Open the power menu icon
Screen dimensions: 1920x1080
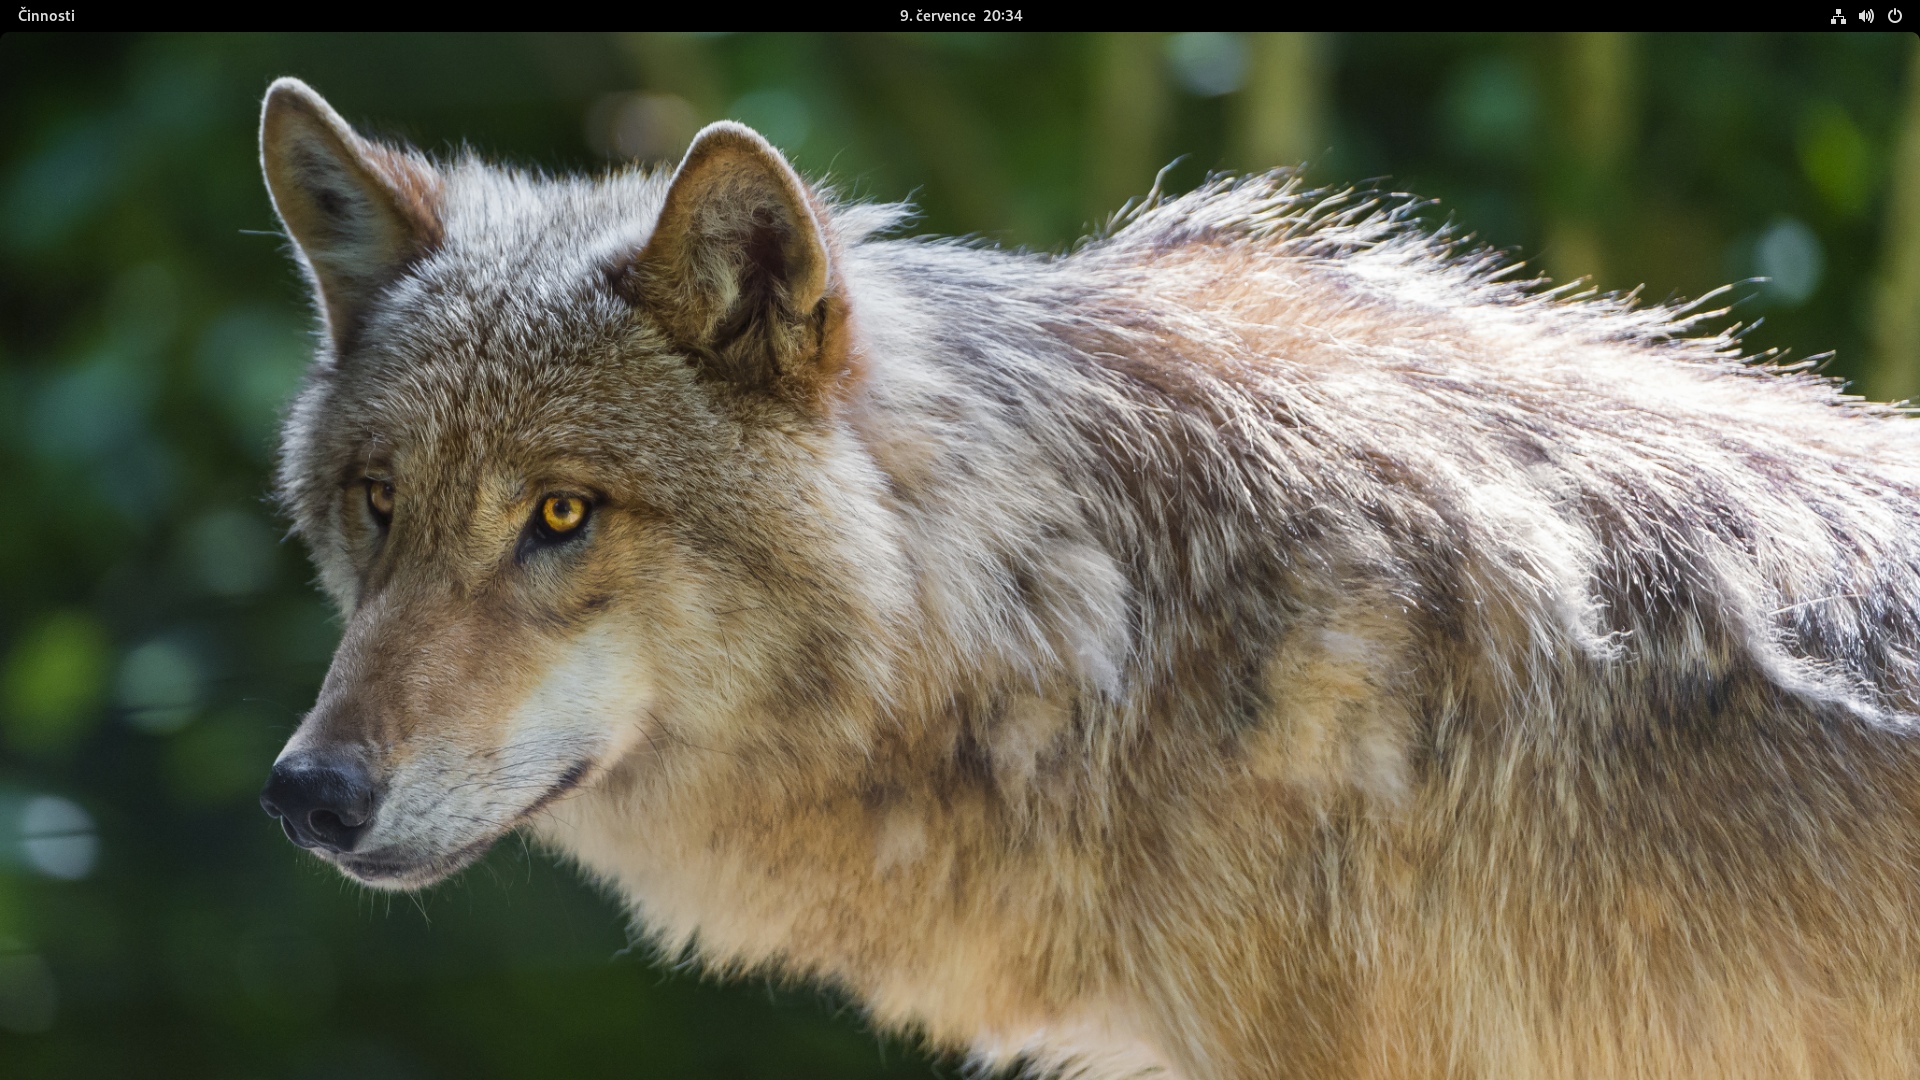click(x=1894, y=16)
